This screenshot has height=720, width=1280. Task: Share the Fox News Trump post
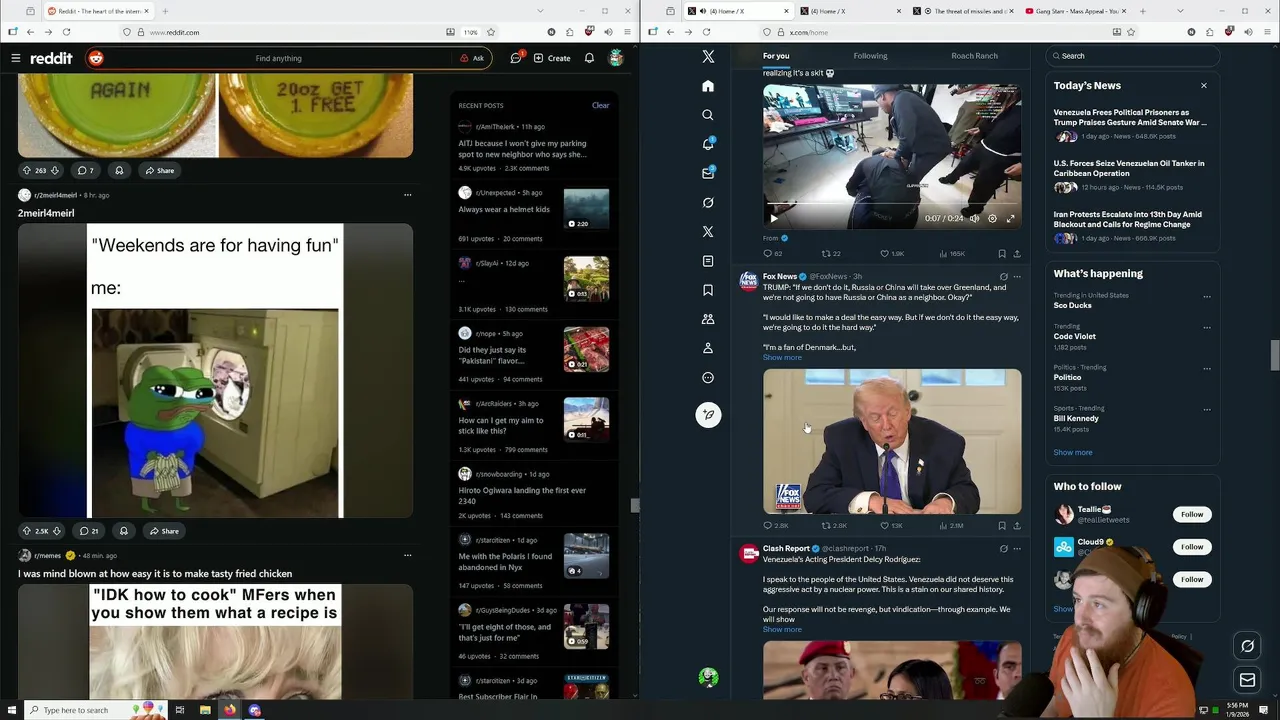[x=1017, y=525]
